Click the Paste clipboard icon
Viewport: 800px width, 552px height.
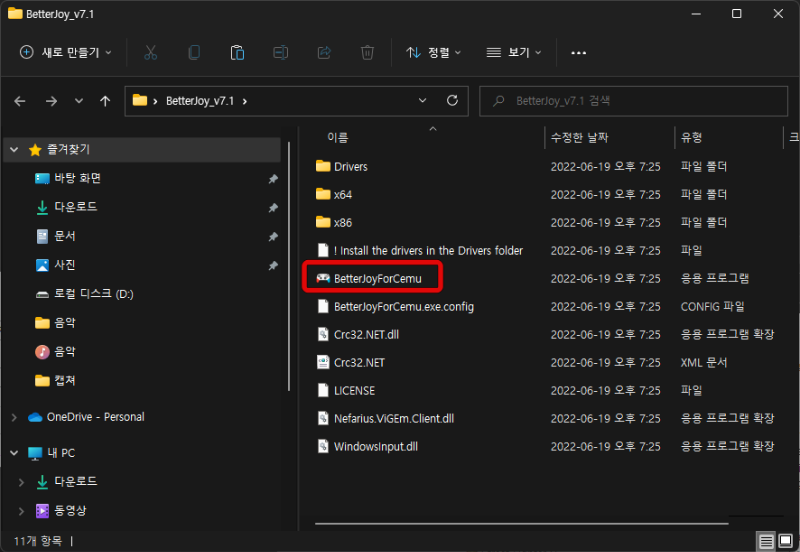237,53
